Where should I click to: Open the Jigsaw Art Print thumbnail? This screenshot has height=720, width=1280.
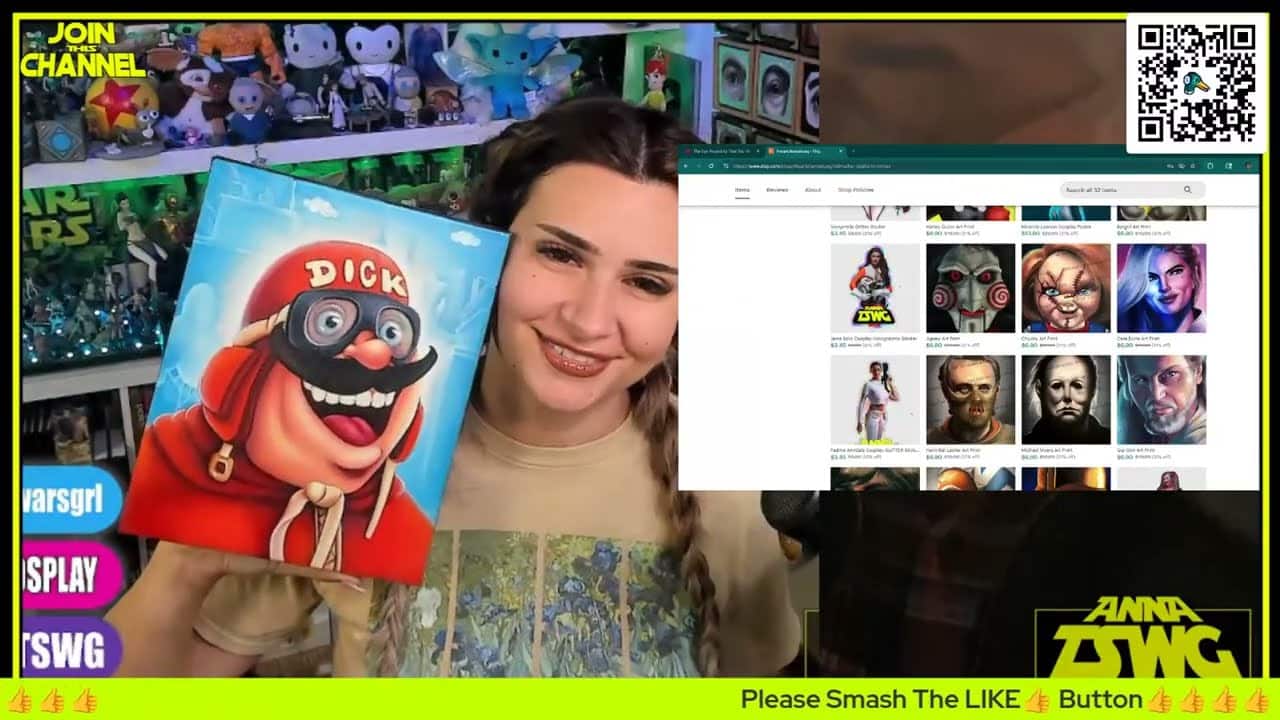pos(970,288)
